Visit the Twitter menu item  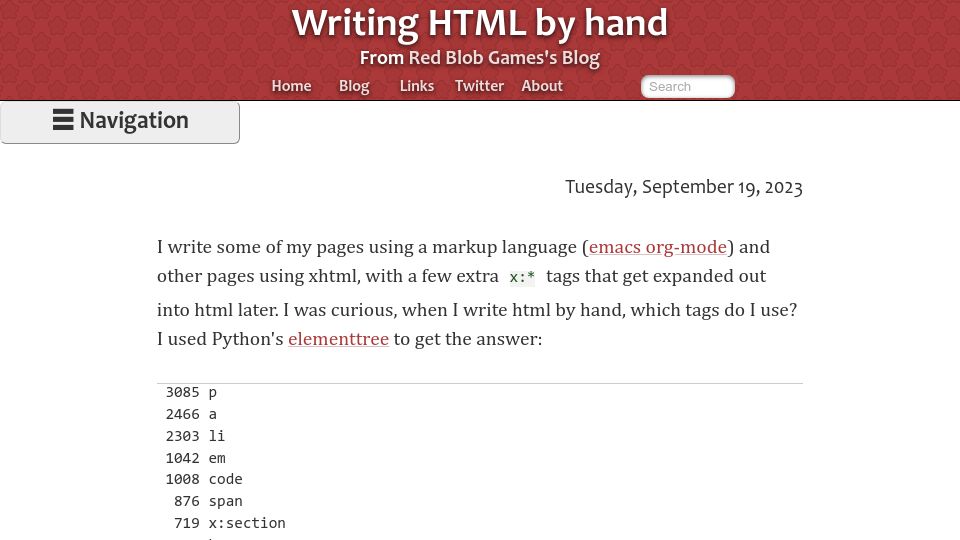(x=479, y=86)
